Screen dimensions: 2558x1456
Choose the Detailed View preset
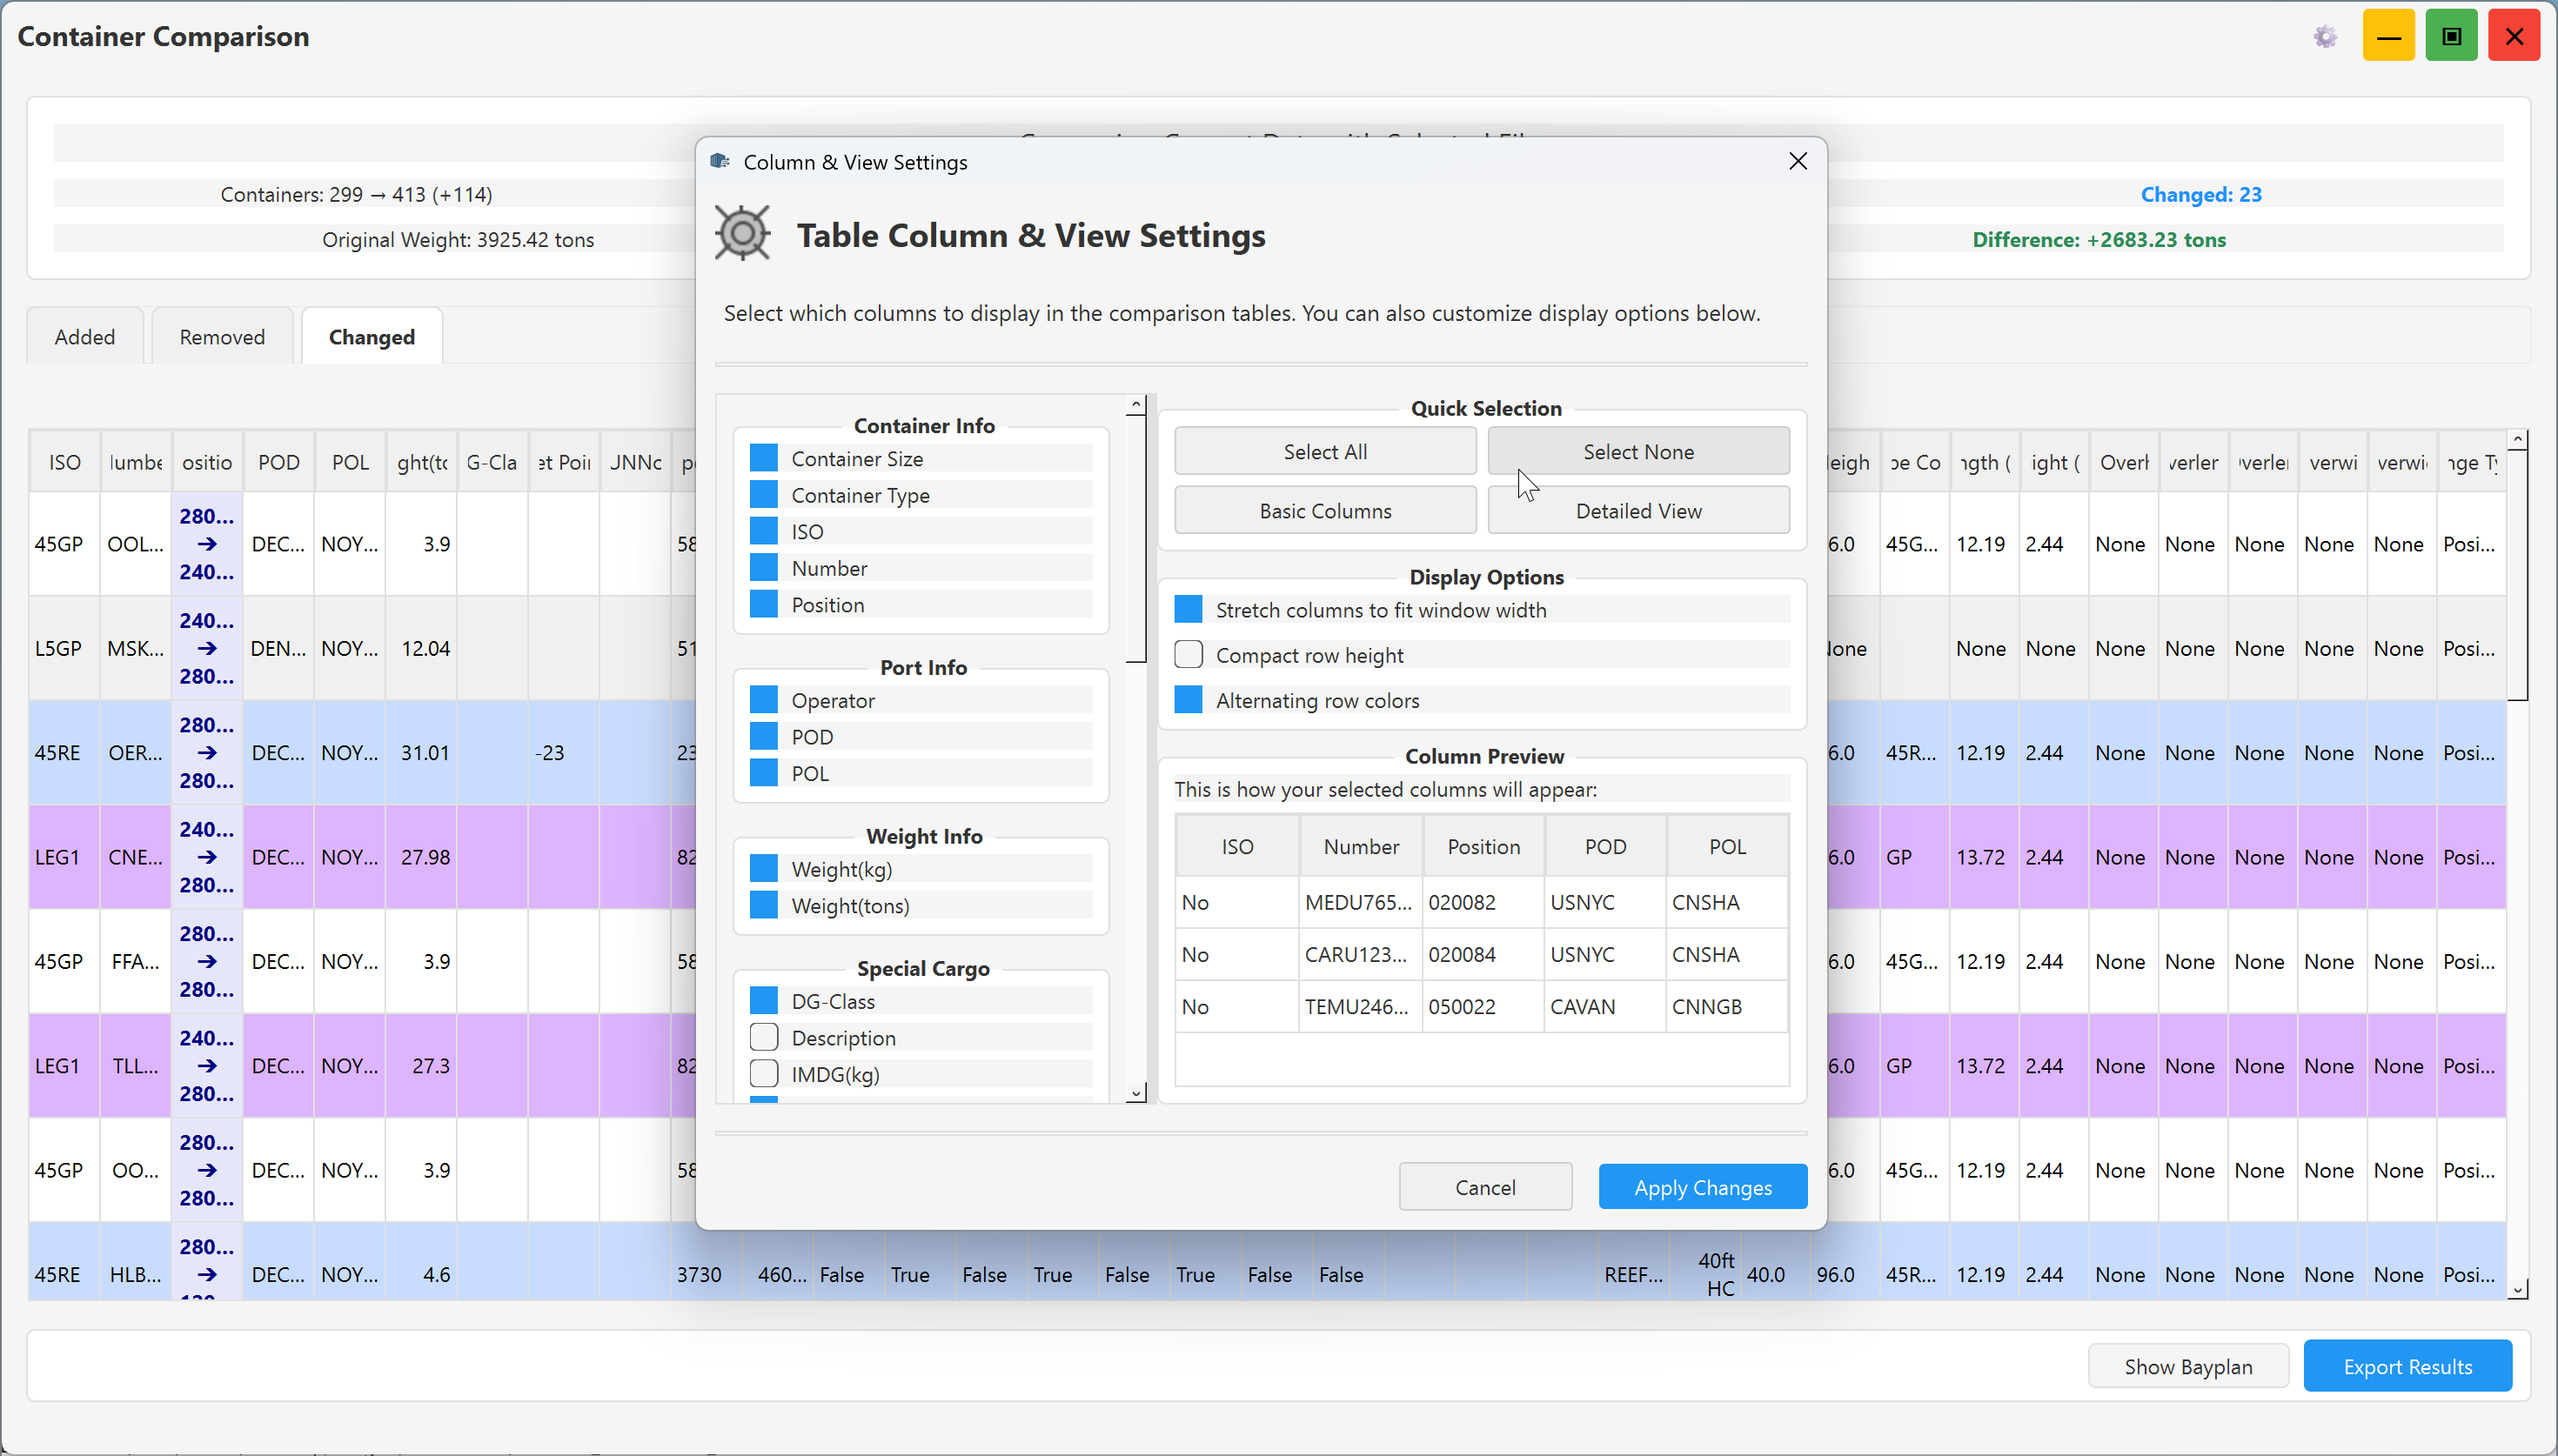(1638, 510)
